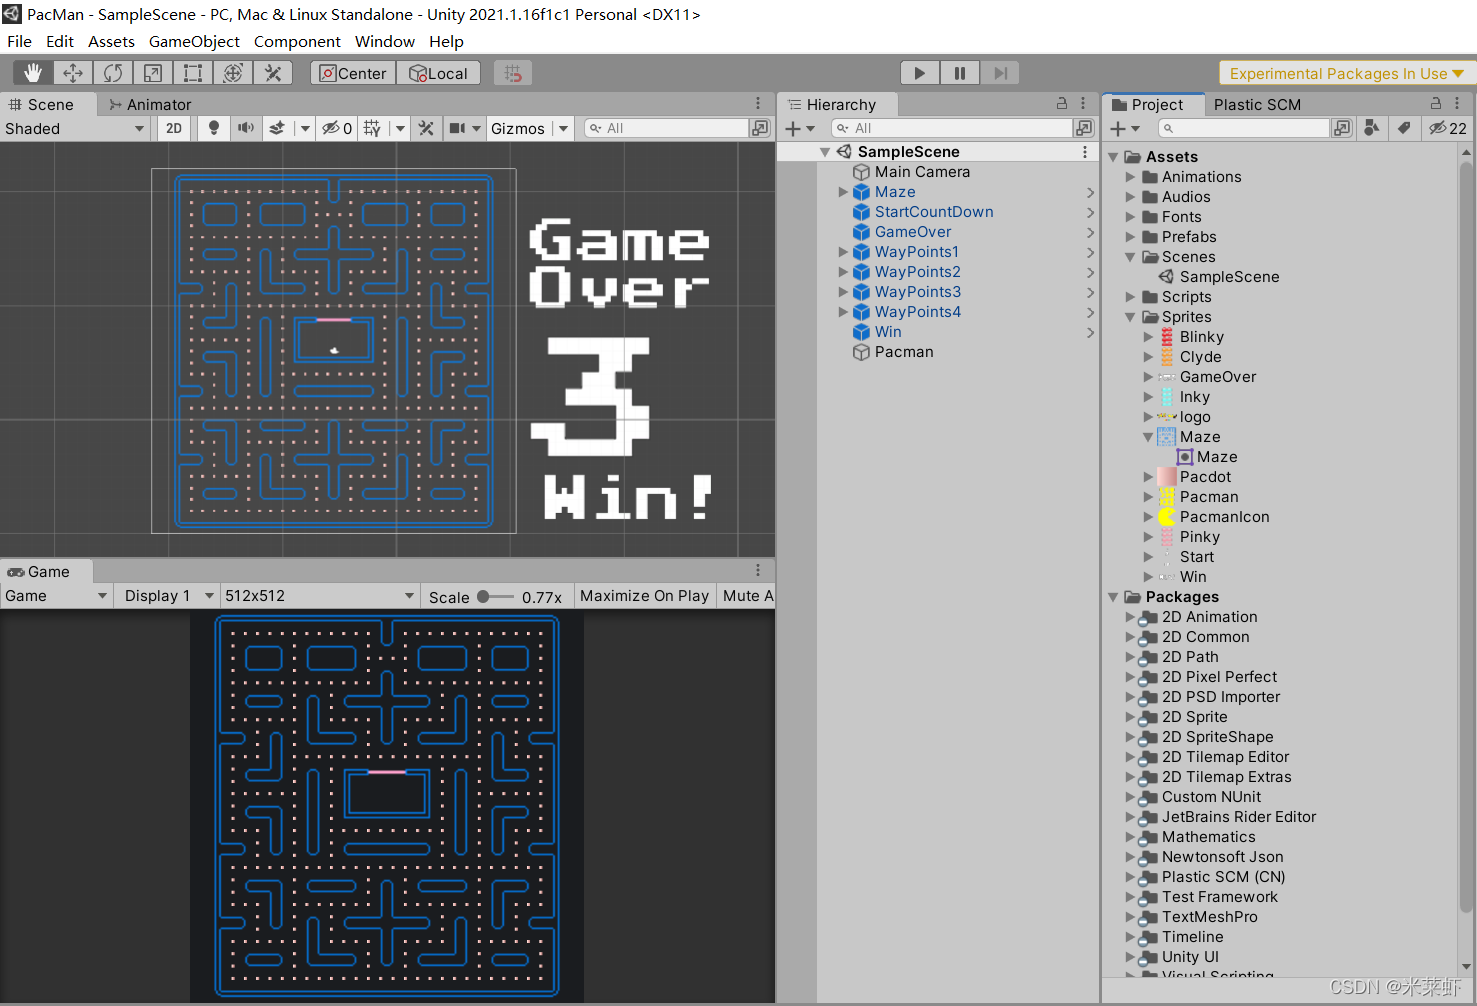Select the Transform tool
The width and height of the screenshot is (1477, 1006).
pos(233,73)
